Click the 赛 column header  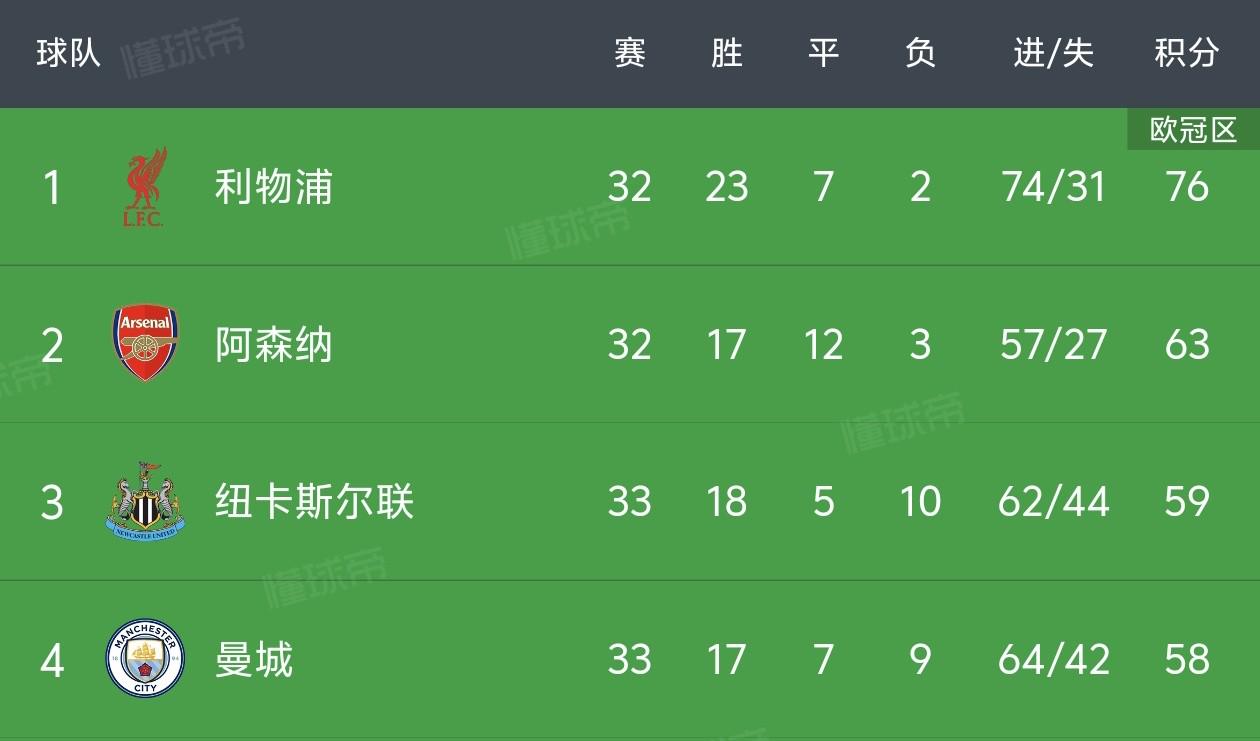[x=630, y=52]
